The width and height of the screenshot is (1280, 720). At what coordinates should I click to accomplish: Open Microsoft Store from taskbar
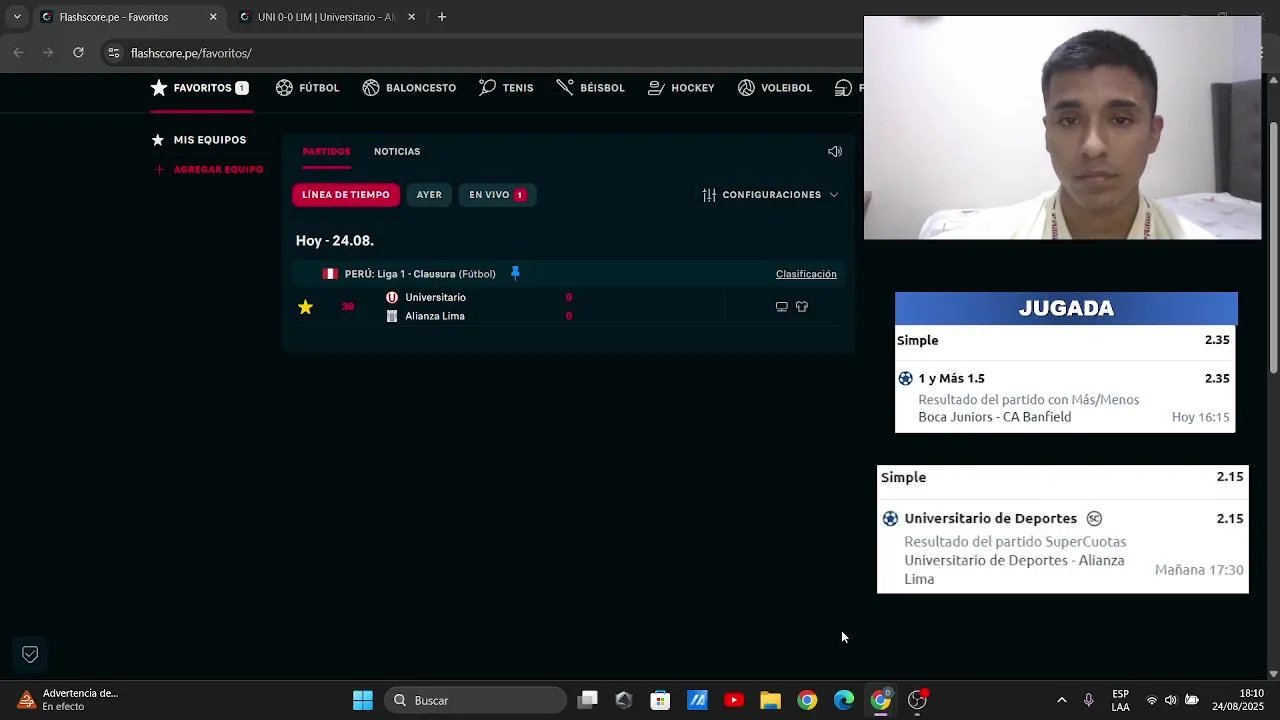tap(660, 700)
